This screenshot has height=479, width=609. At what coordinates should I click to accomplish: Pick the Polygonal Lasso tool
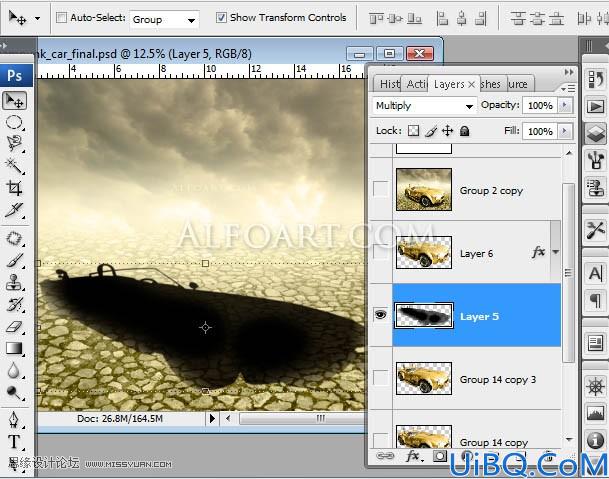14,143
